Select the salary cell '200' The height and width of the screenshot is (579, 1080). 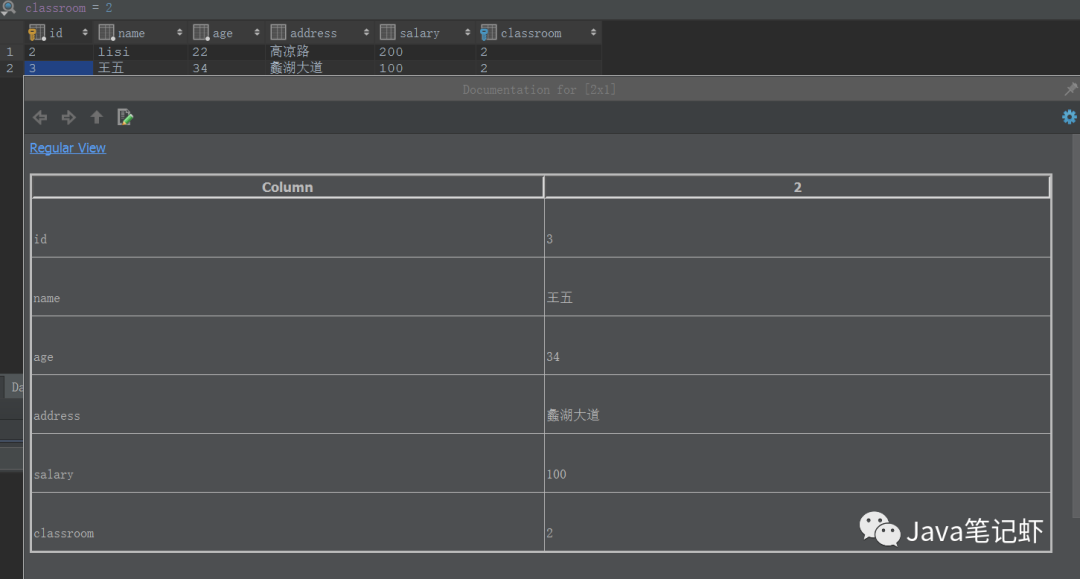[x=426, y=52]
